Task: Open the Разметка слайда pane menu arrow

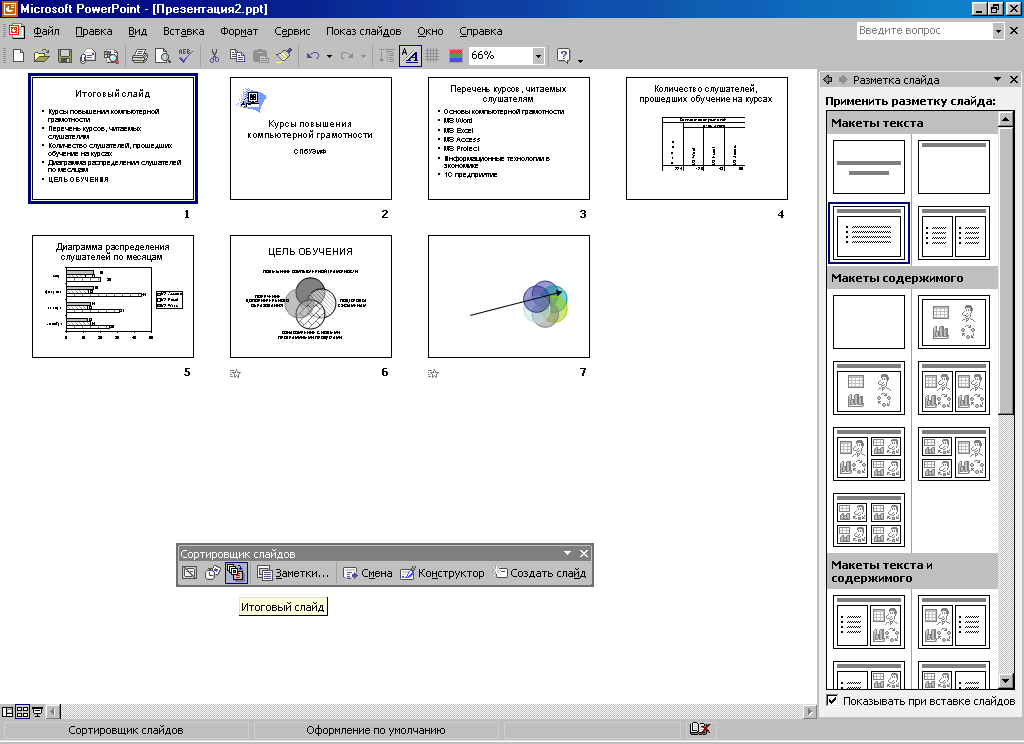Action: tap(997, 80)
